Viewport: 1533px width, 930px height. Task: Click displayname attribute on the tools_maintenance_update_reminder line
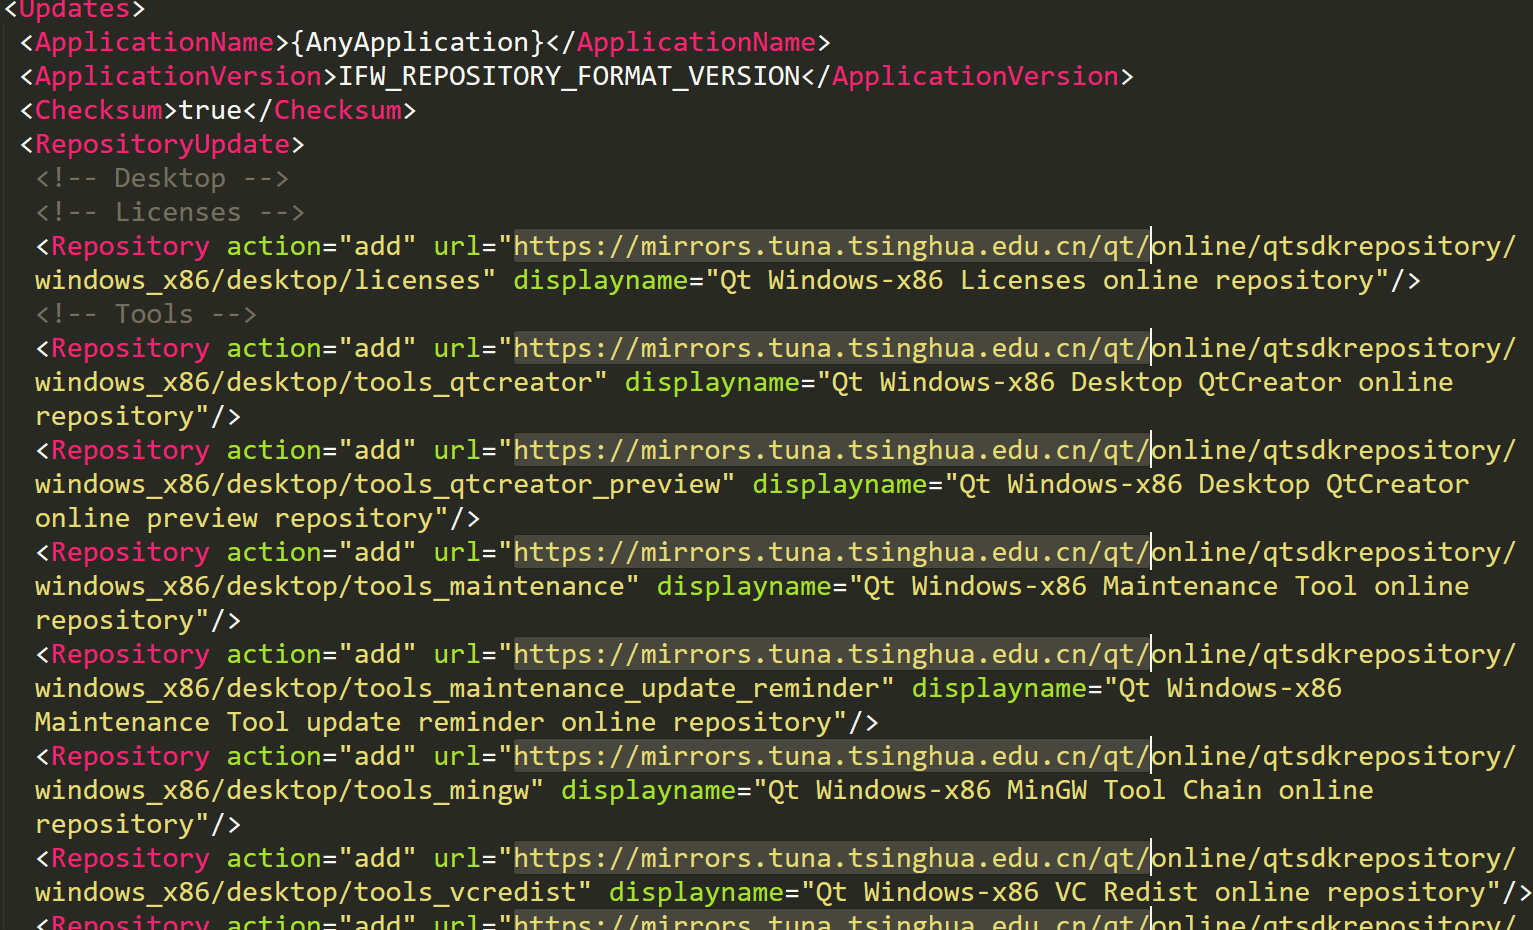(999, 688)
